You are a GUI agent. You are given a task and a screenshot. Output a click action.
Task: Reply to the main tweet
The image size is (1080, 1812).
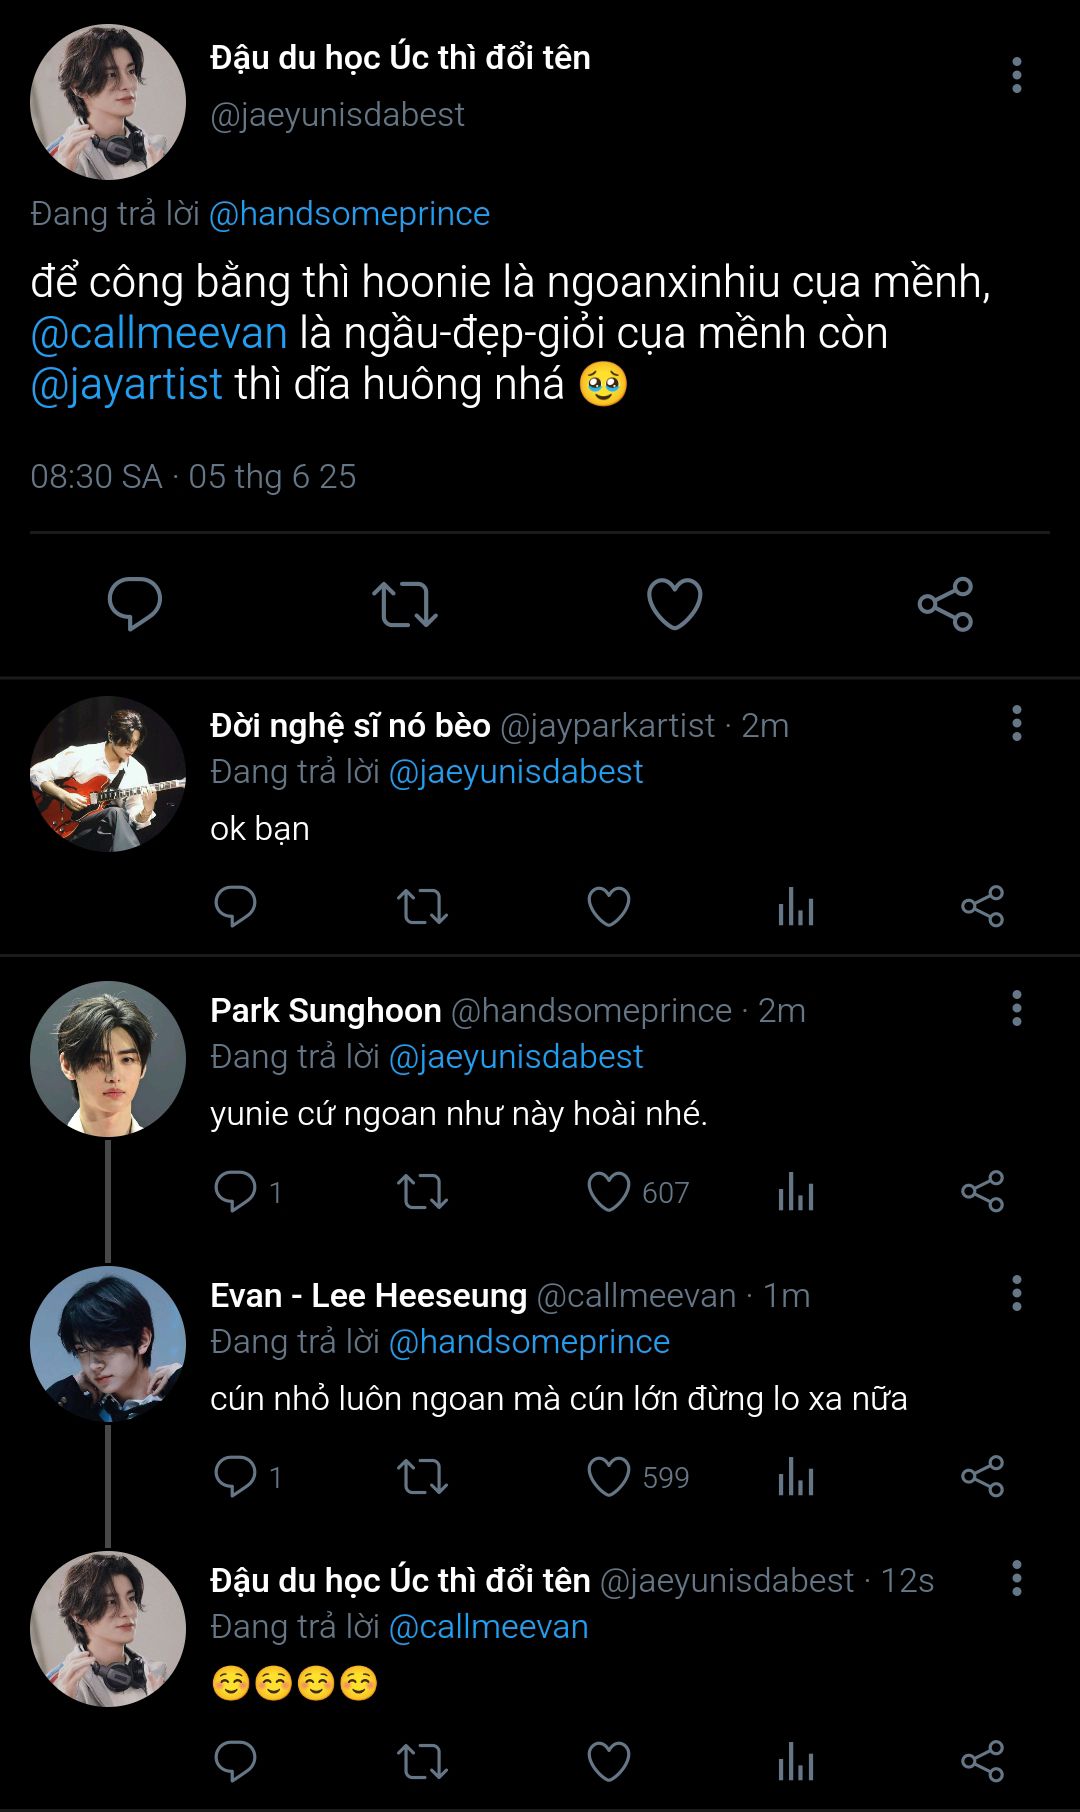pos(134,604)
